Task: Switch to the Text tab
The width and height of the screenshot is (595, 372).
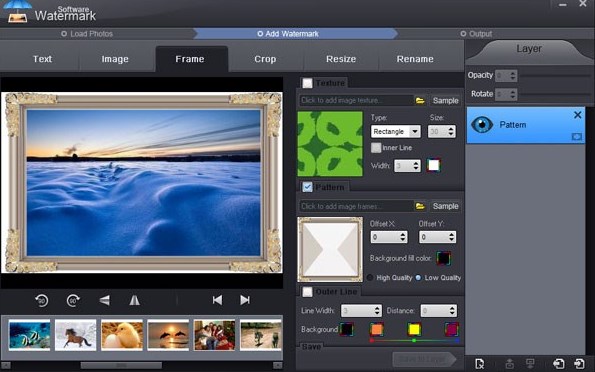Action: coord(42,59)
